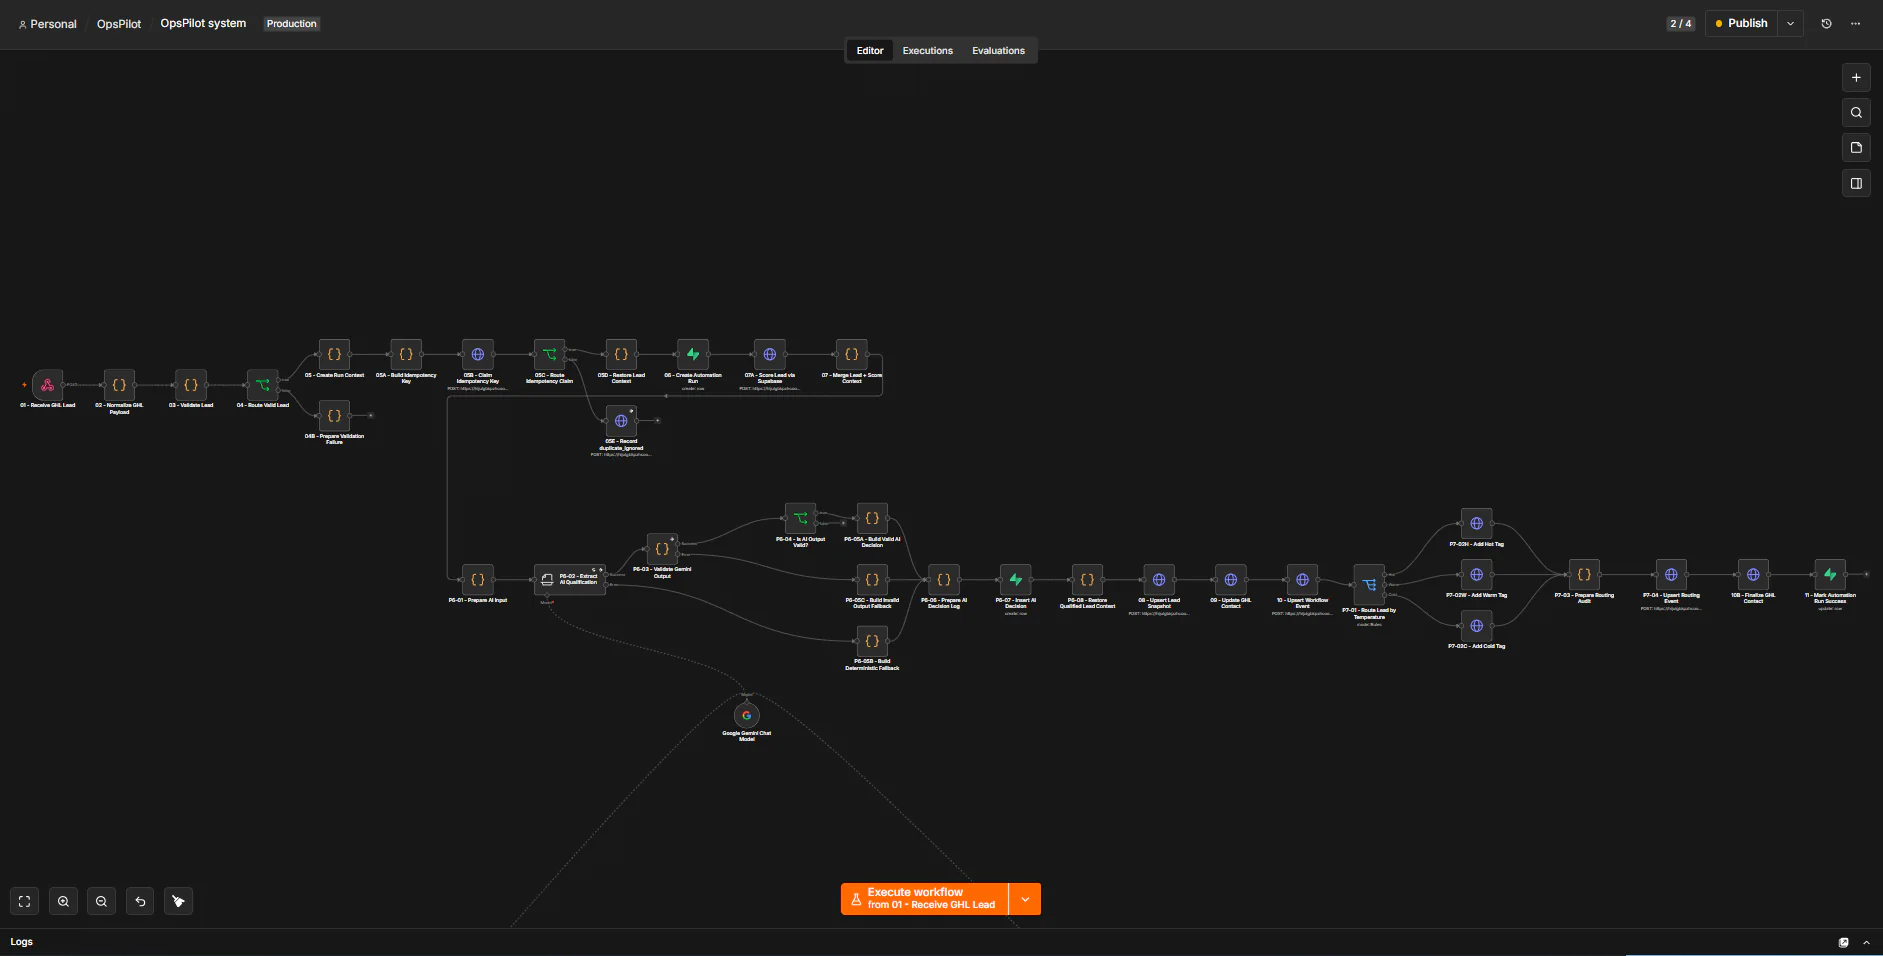Add a sticky note from side panel
The image size is (1883, 956).
(1856, 148)
